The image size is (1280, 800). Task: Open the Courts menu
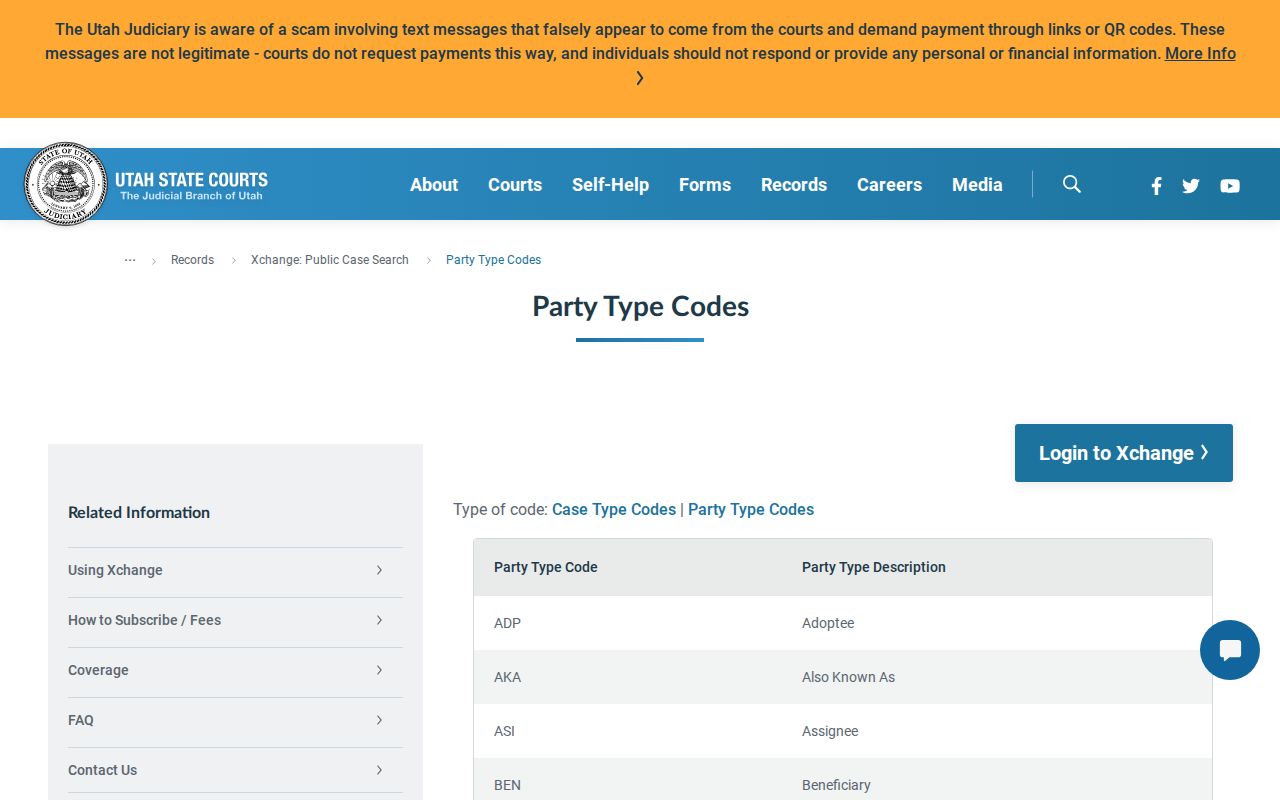click(x=515, y=185)
